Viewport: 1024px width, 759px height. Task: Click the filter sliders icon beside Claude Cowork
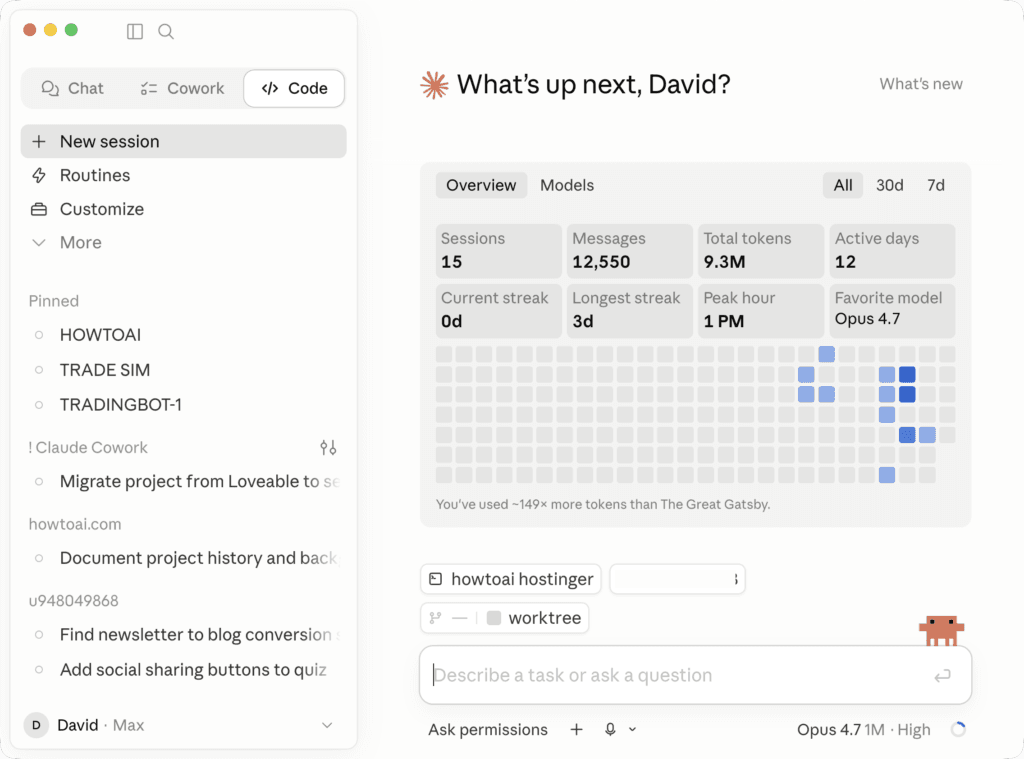pos(328,447)
